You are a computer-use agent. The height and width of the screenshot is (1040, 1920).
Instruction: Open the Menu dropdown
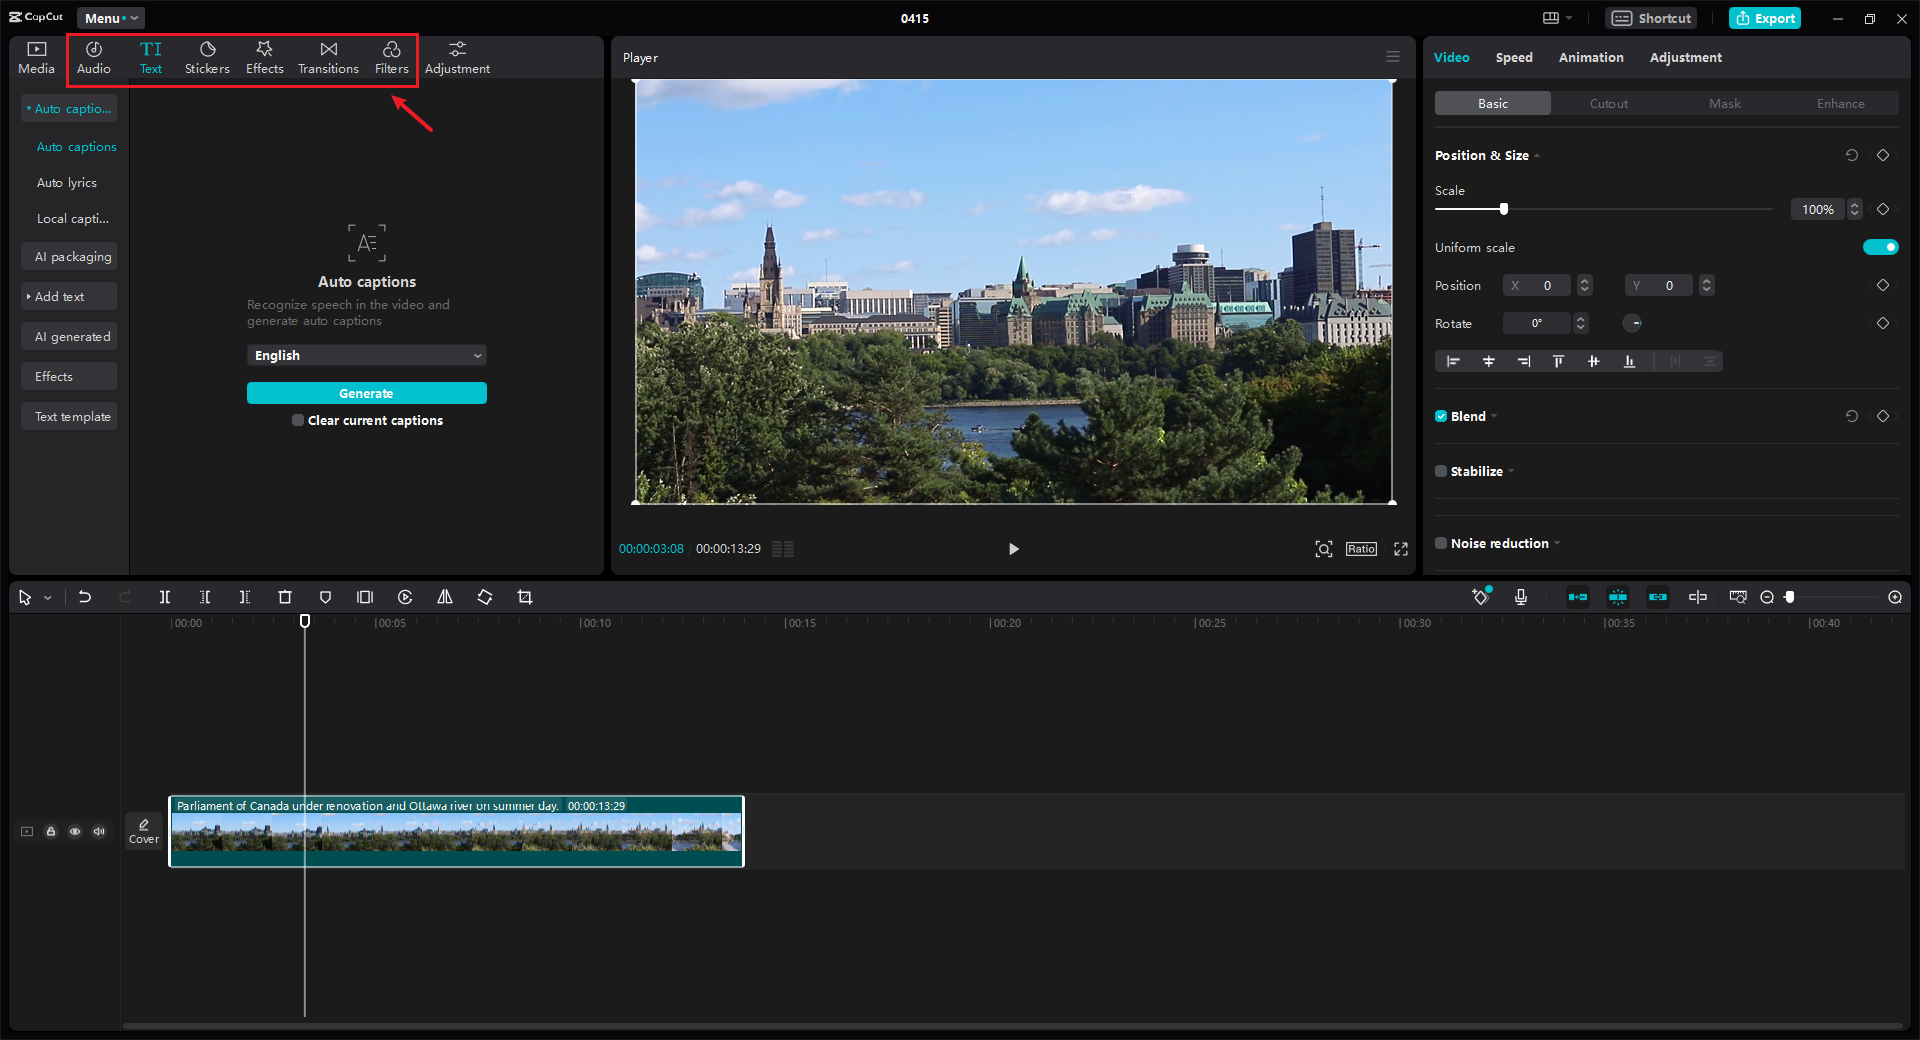click(x=111, y=18)
